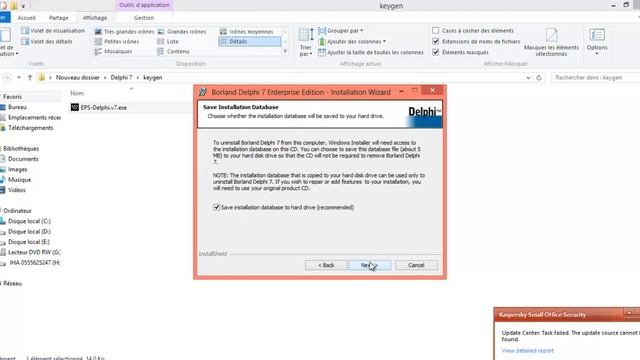The width and height of the screenshot is (640, 360).
Task: Cancel the Delphi installation wizard
Action: (416, 265)
